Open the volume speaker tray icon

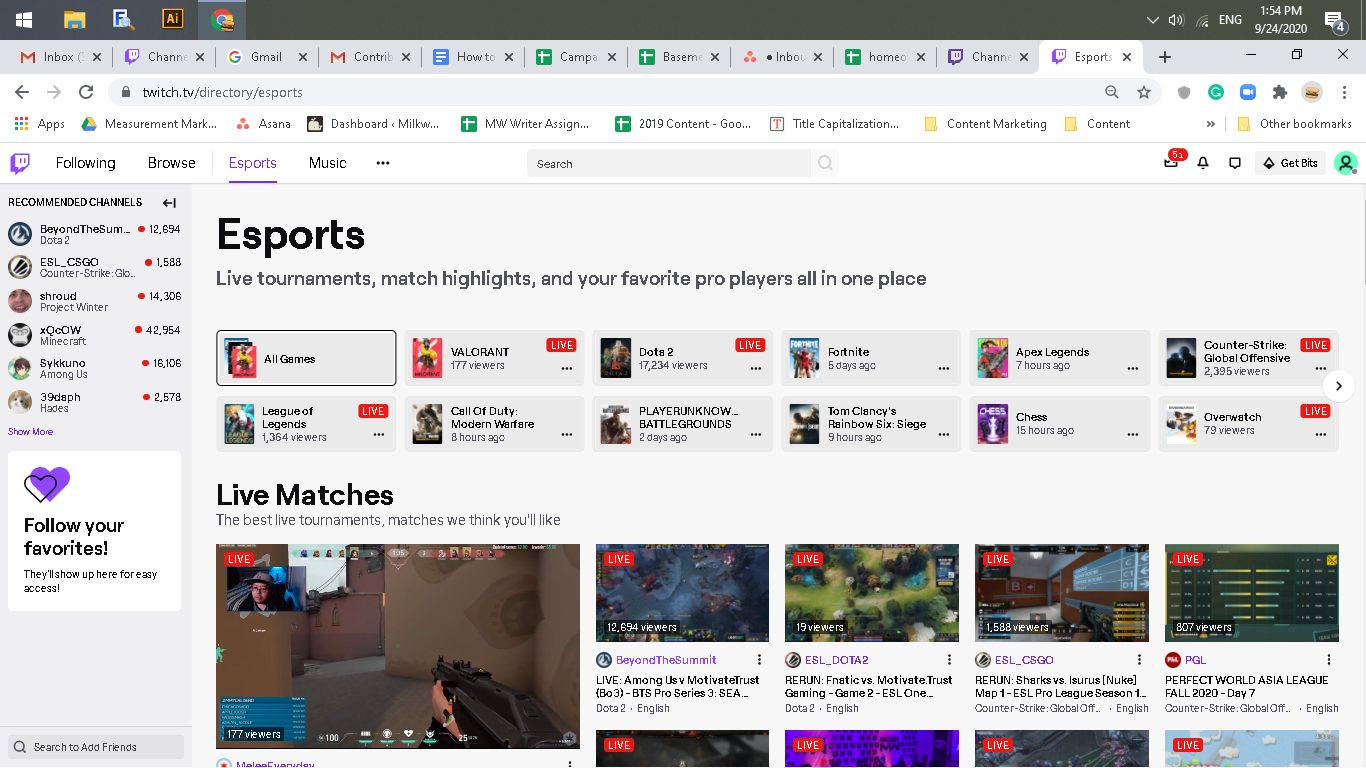(1176, 20)
